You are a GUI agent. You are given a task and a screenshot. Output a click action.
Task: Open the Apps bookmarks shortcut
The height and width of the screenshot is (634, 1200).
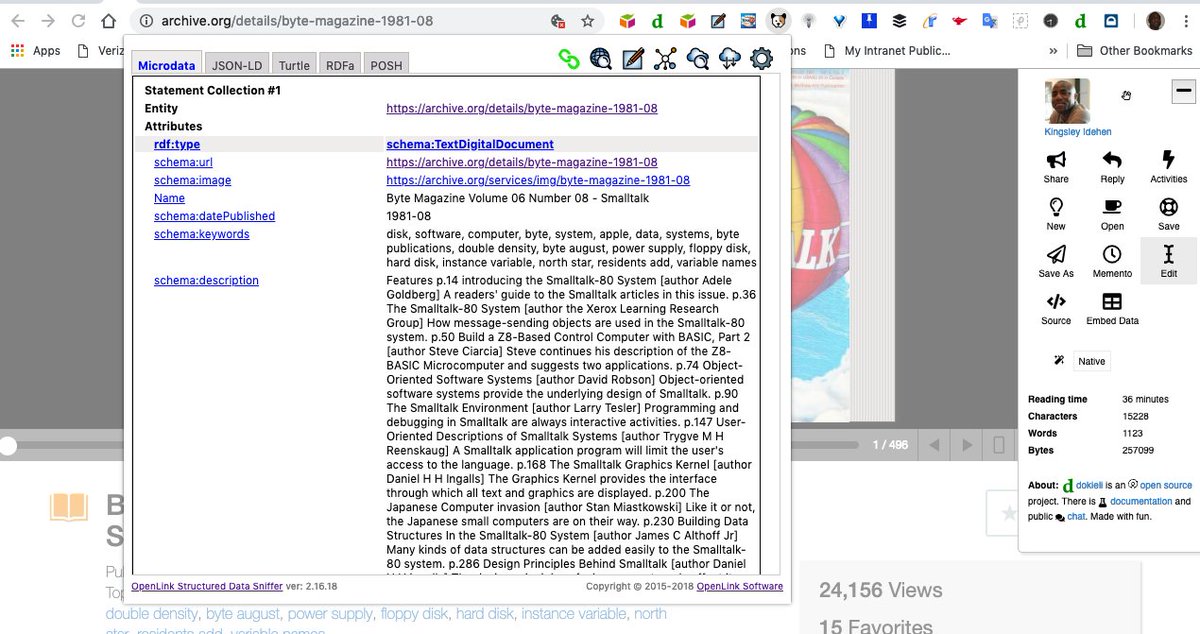pos(35,50)
